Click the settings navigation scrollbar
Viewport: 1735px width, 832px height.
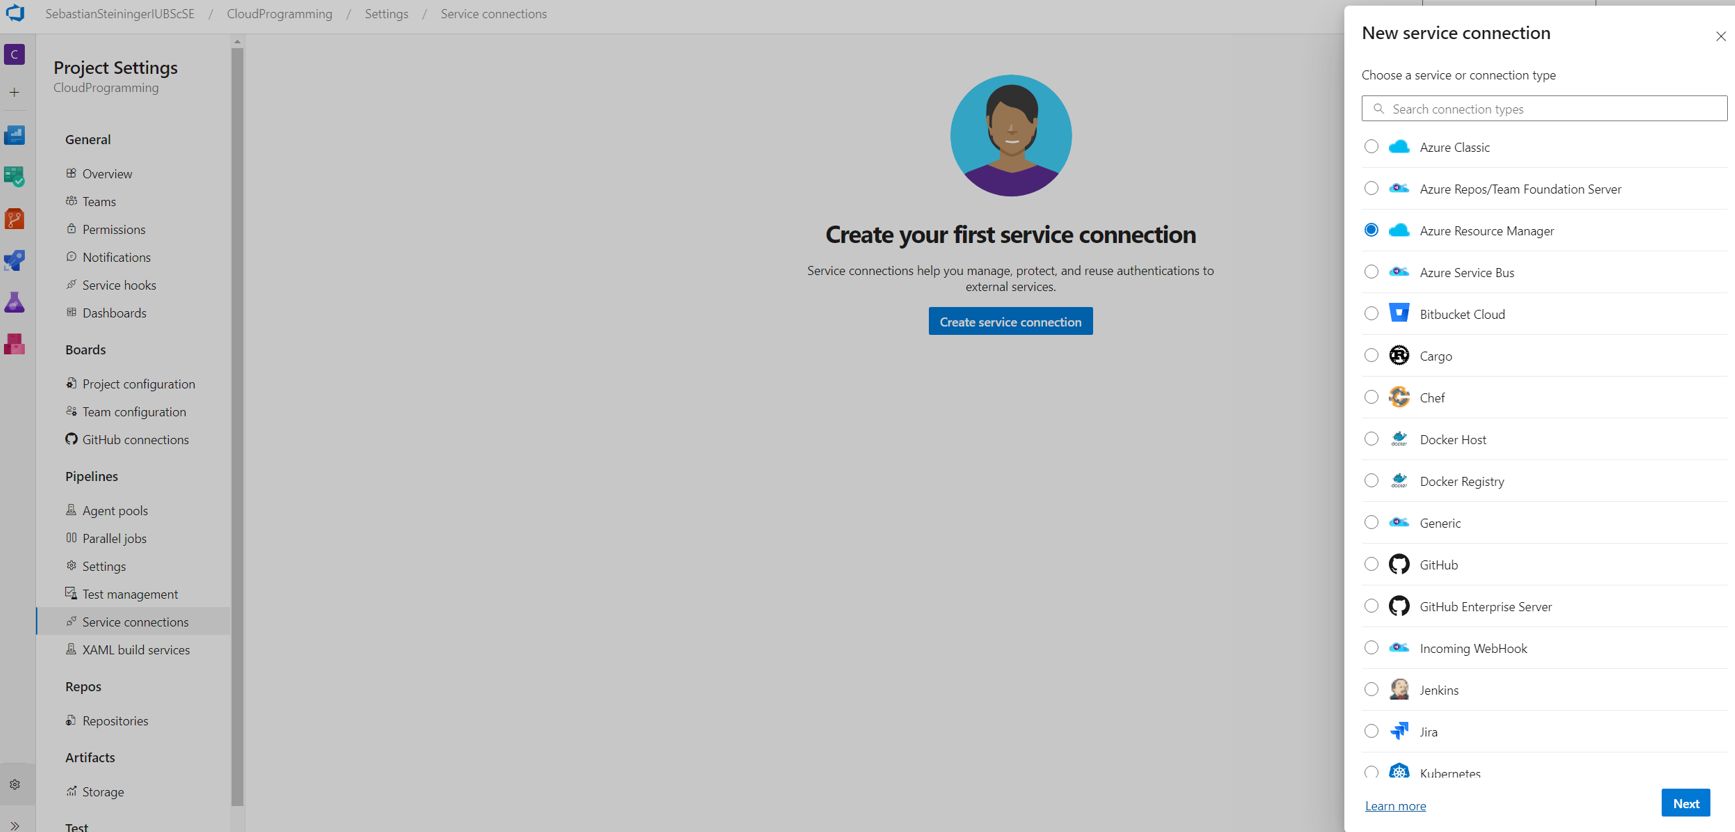[237, 426]
